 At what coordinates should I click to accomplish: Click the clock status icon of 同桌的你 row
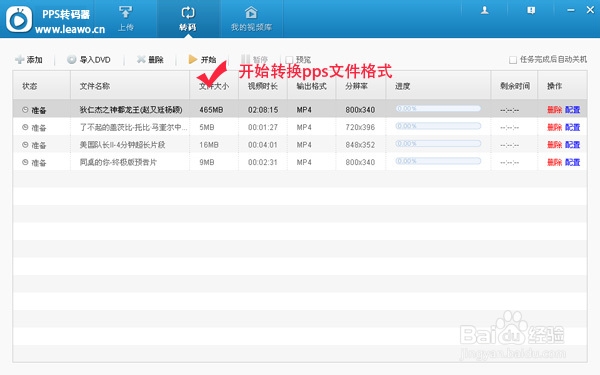(x=25, y=162)
